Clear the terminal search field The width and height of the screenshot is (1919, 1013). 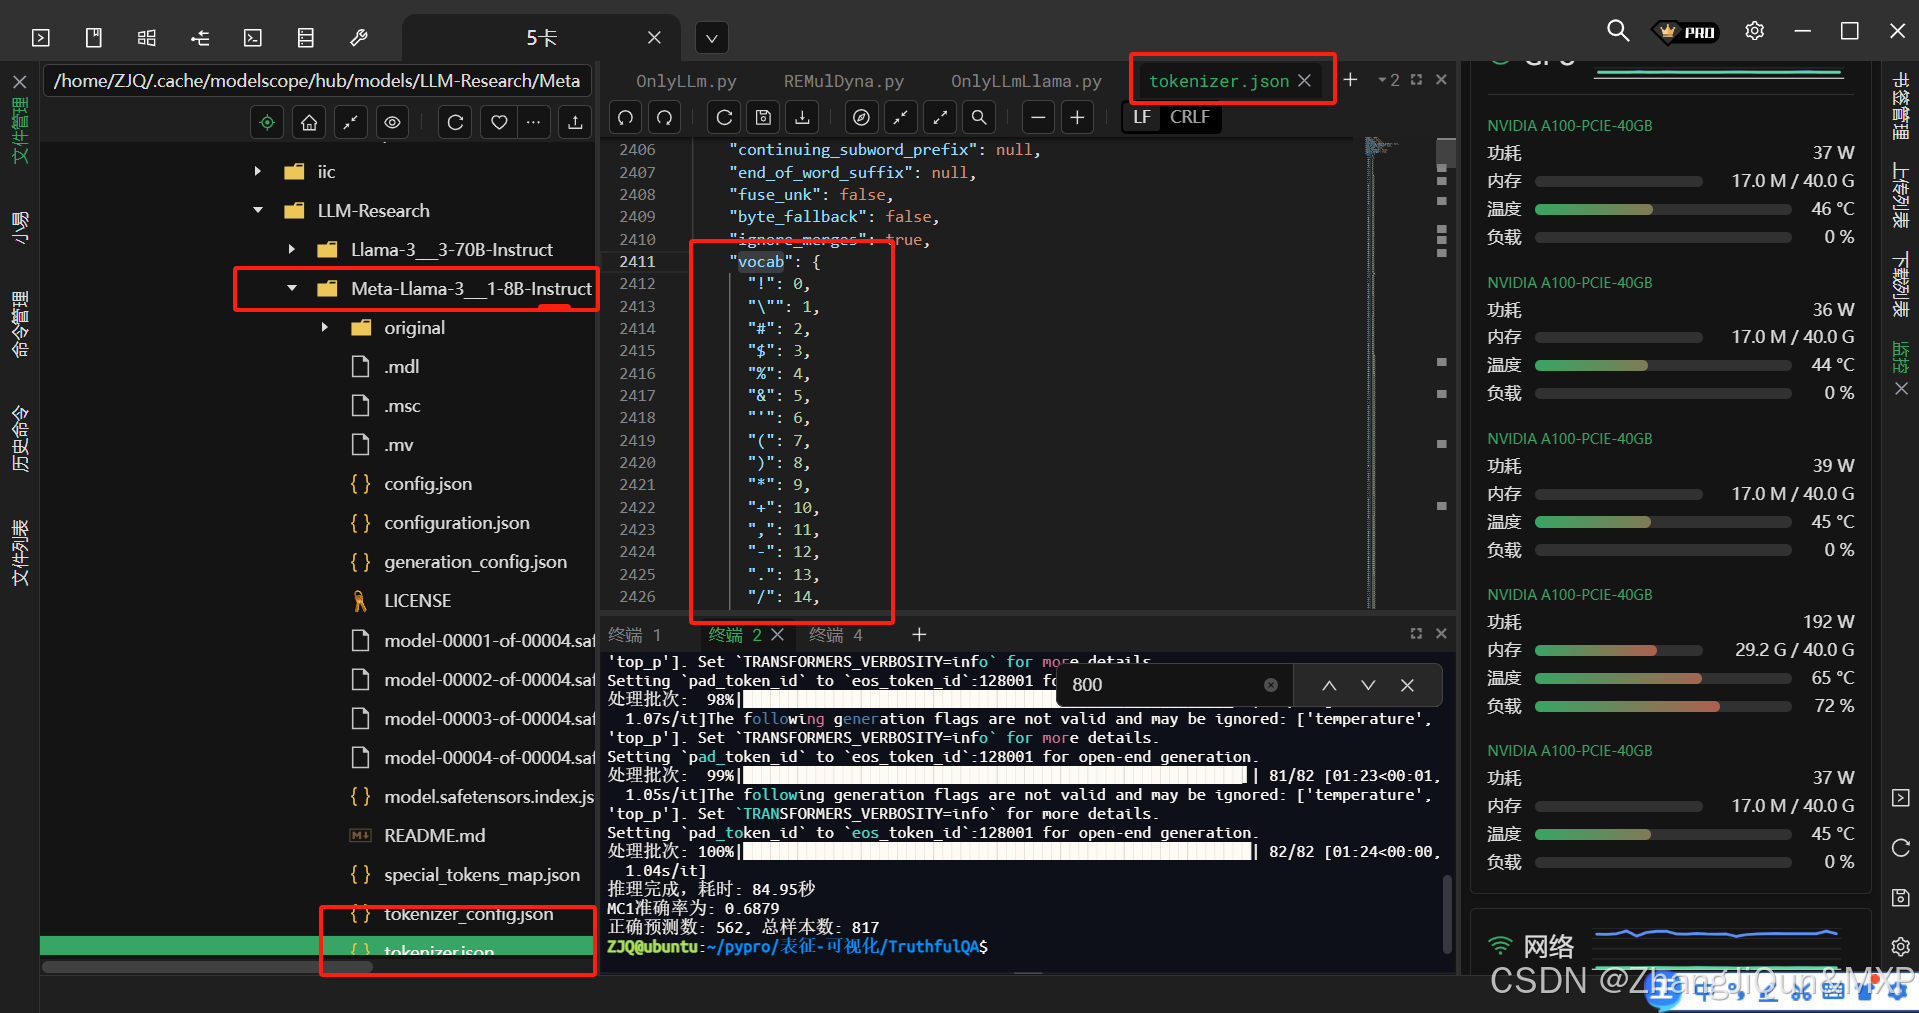(1271, 685)
